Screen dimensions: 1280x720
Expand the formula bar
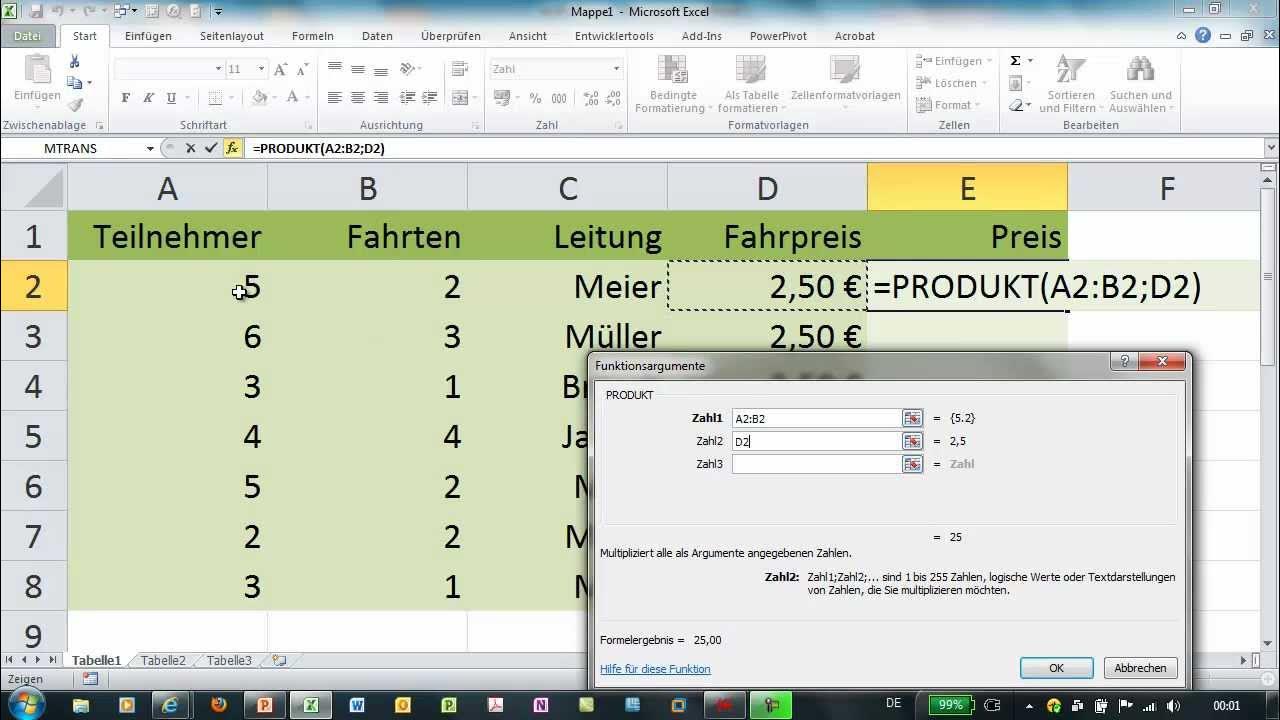tap(1271, 148)
